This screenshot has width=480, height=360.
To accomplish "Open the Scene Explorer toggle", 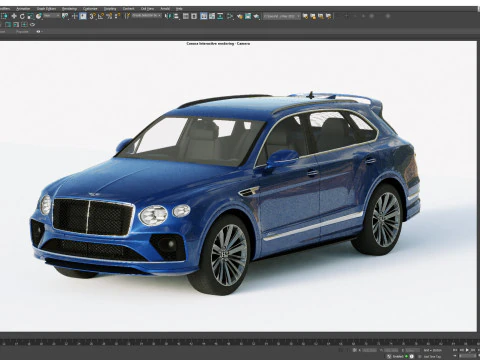I will pos(186,16).
